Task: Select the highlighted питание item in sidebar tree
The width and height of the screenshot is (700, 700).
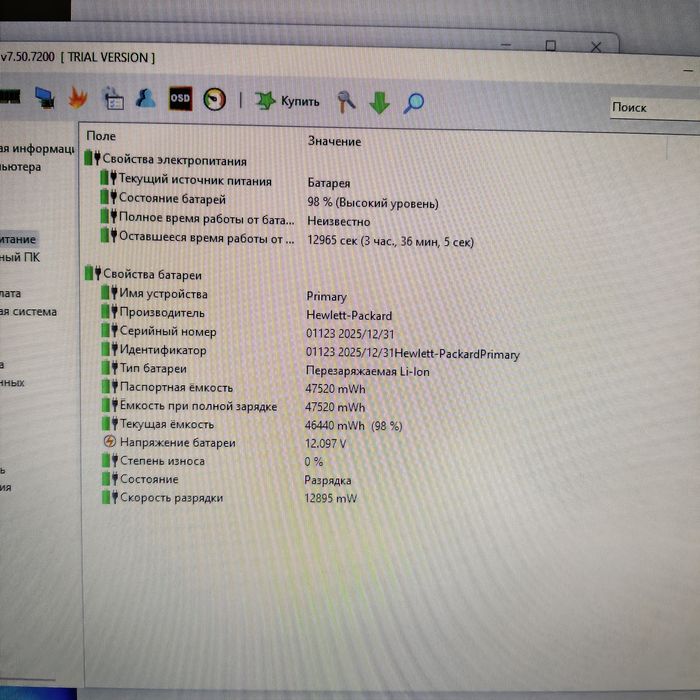Action: 18,239
